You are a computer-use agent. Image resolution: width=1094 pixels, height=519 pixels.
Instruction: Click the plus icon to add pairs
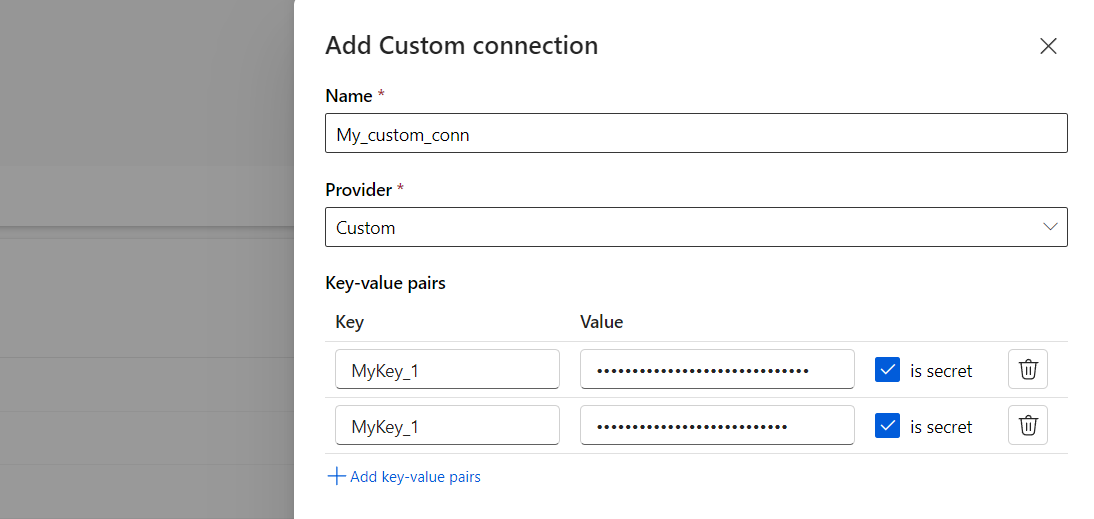tap(336, 477)
